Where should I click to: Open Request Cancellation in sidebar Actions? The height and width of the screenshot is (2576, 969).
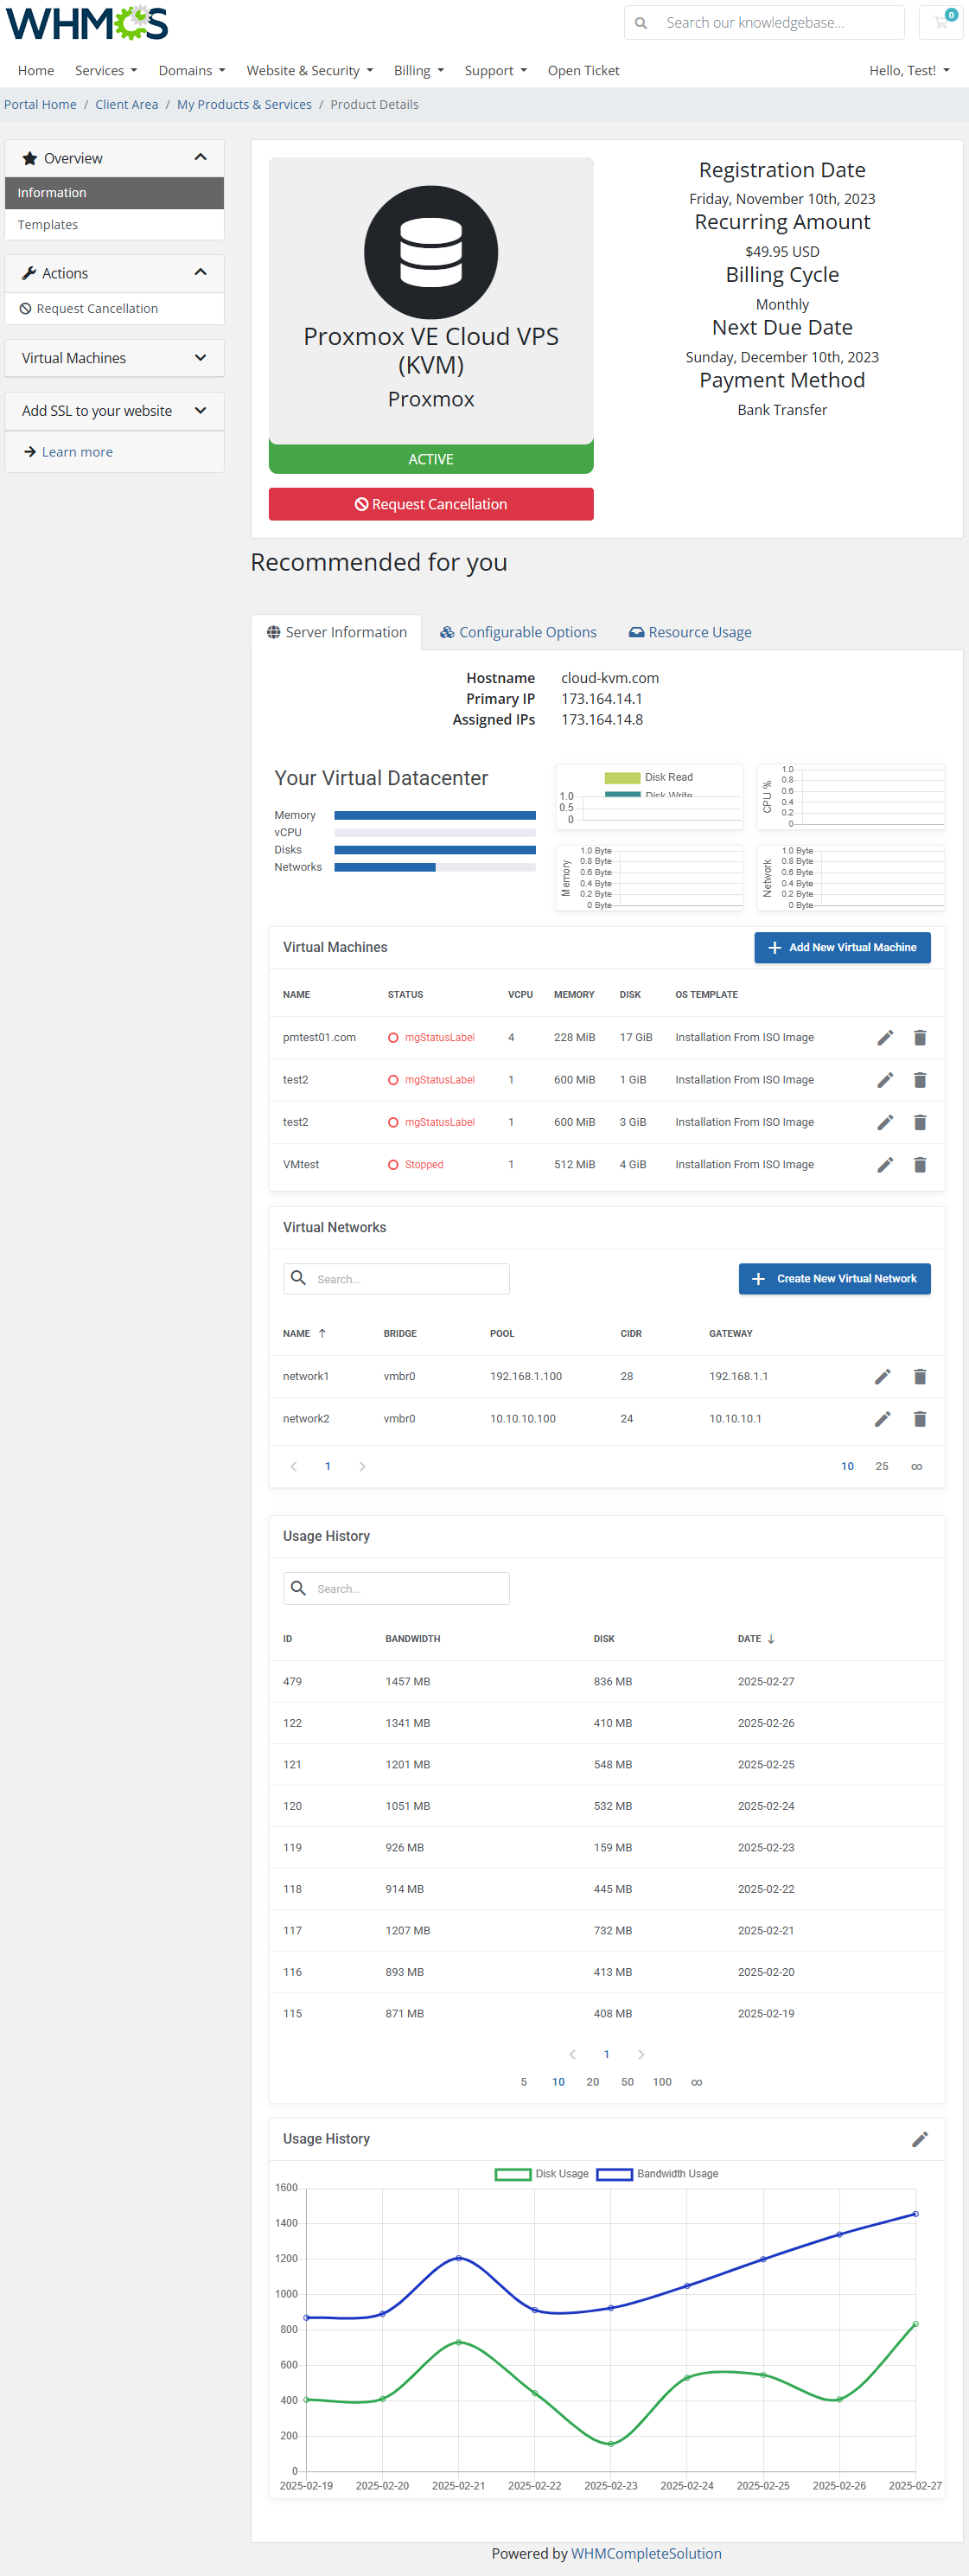pos(97,309)
